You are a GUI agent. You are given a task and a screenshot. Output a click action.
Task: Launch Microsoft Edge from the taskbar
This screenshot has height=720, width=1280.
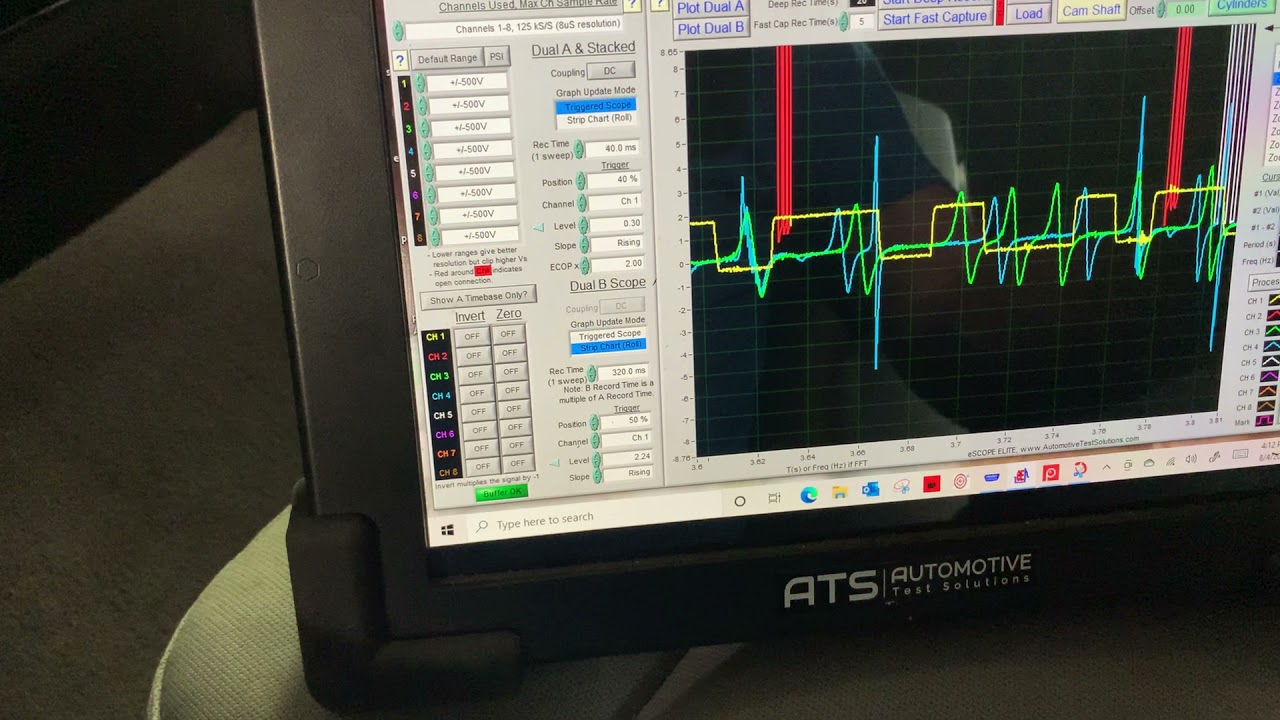[808, 495]
